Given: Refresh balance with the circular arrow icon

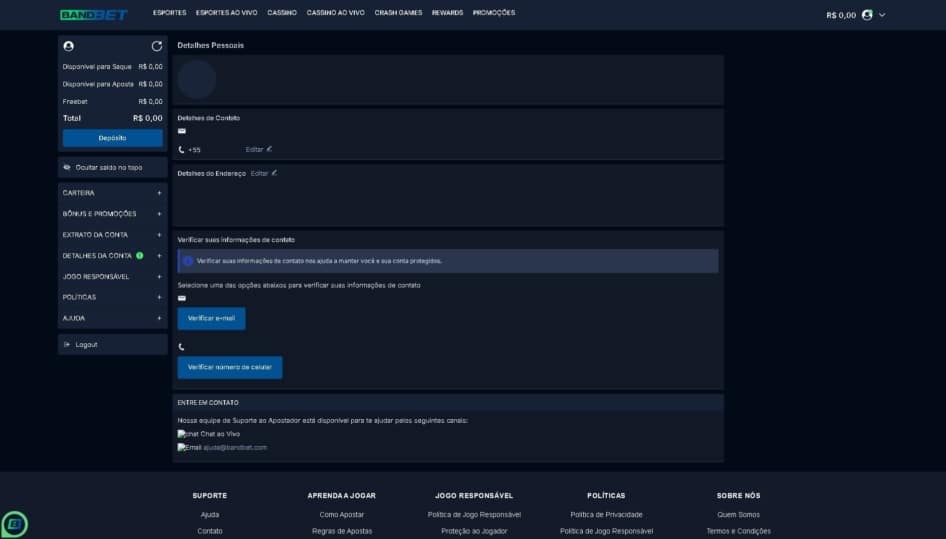Looking at the screenshot, I should [x=157, y=46].
